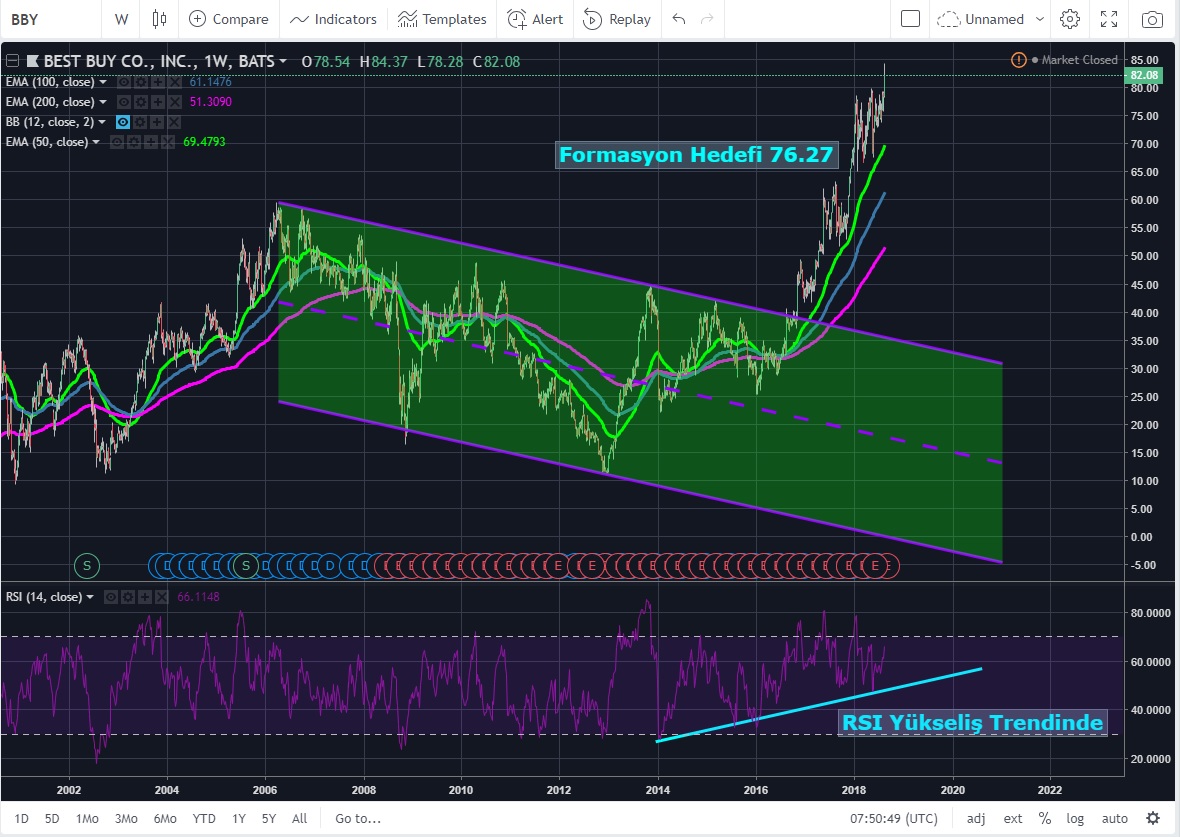Select the YTD time range
Screen dimensions: 1180x837
204,818
